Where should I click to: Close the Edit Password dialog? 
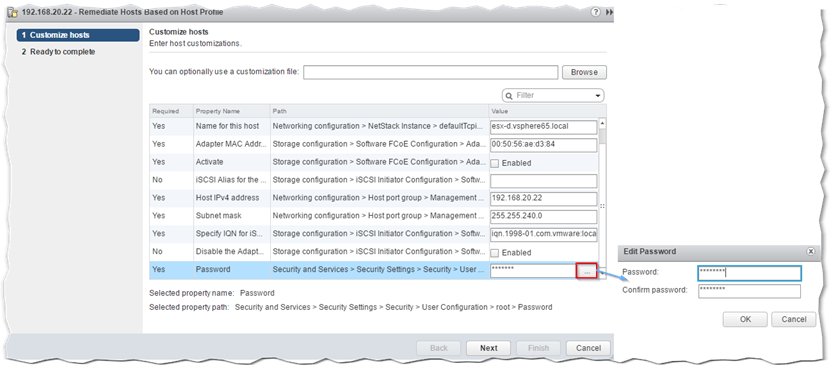click(x=810, y=252)
